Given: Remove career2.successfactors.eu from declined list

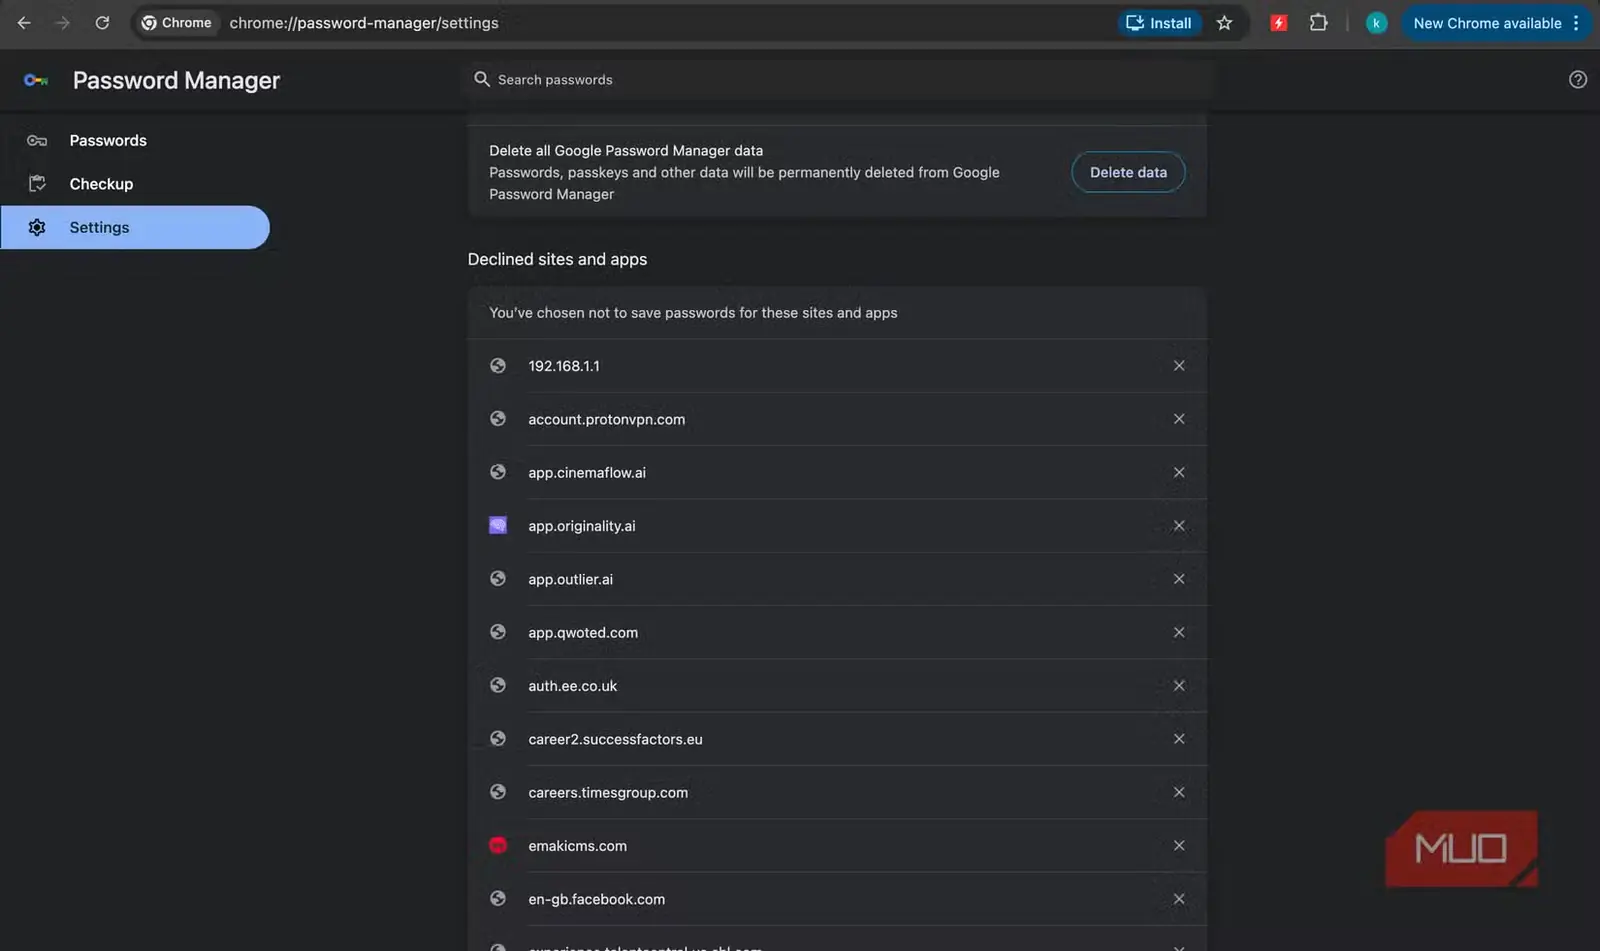Looking at the screenshot, I should tap(1179, 739).
